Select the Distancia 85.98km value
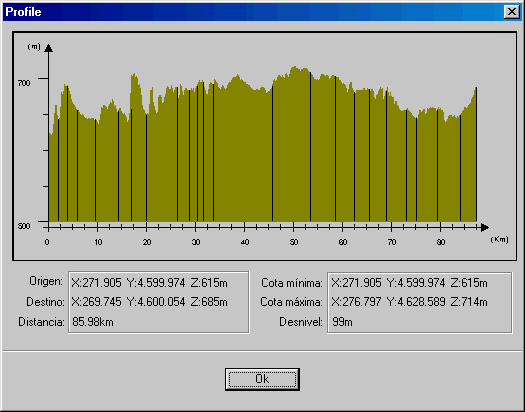This screenshot has height=412, width=525. coord(93,322)
